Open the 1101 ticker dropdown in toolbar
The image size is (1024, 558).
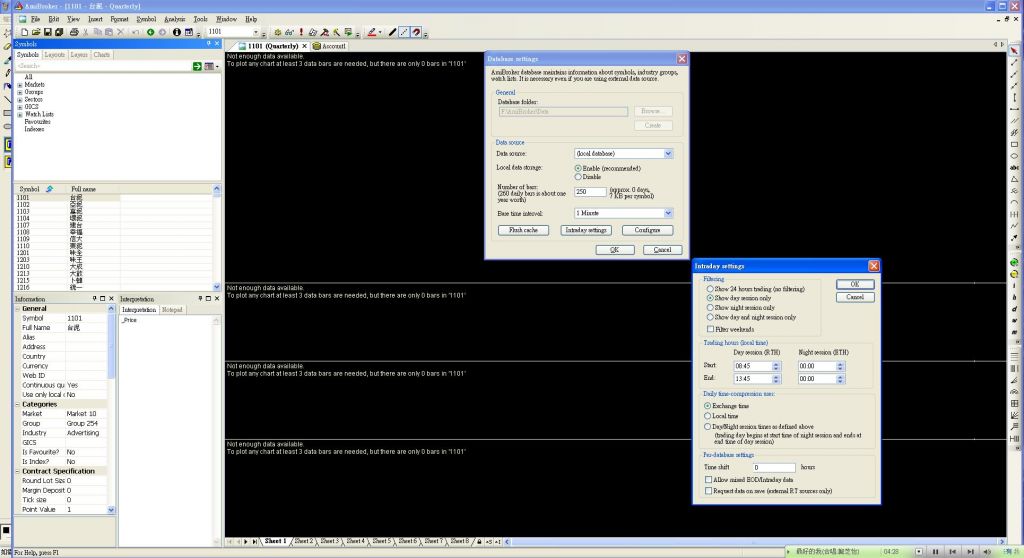(x=256, y=32)
